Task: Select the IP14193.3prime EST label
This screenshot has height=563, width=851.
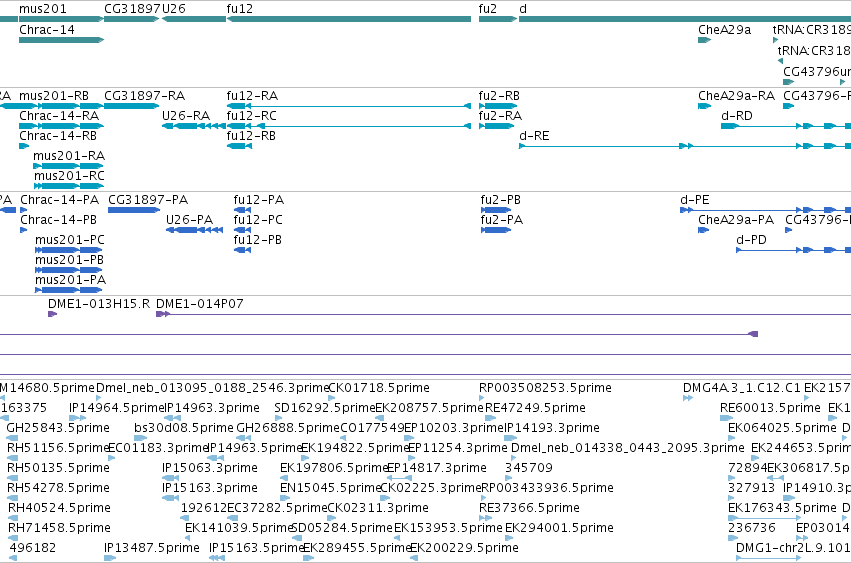Action: point(552,429)
